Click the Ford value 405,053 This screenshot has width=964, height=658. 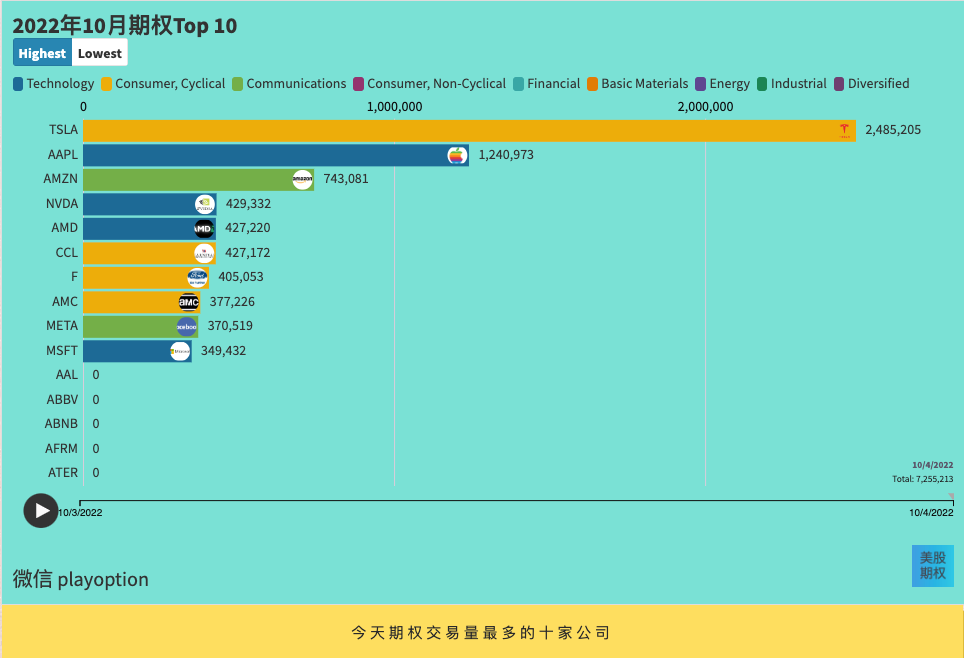click(240, 277)
